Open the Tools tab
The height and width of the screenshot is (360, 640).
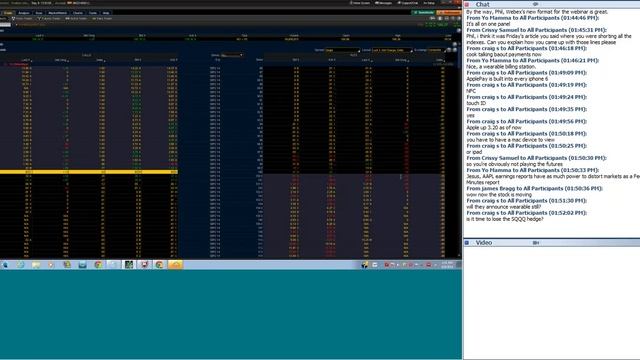[93, 13]
